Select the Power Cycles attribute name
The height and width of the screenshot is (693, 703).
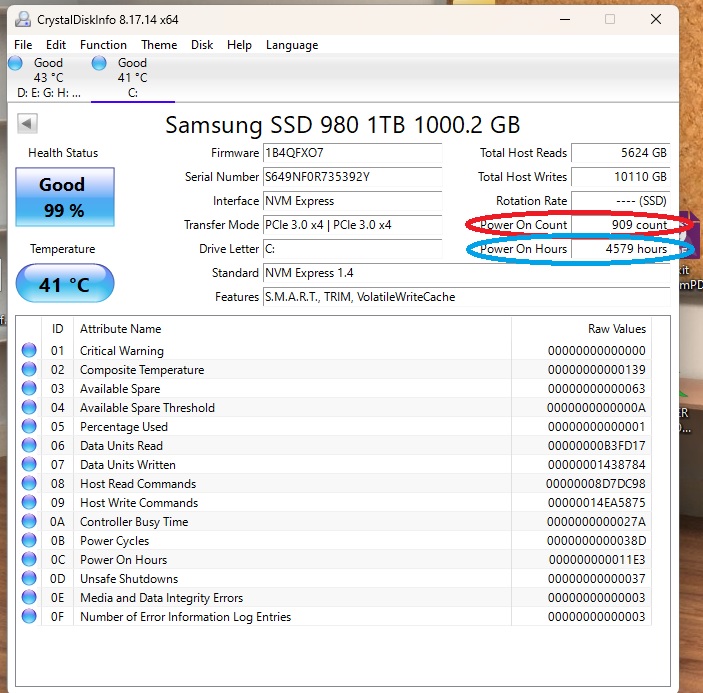coord(114,541)
